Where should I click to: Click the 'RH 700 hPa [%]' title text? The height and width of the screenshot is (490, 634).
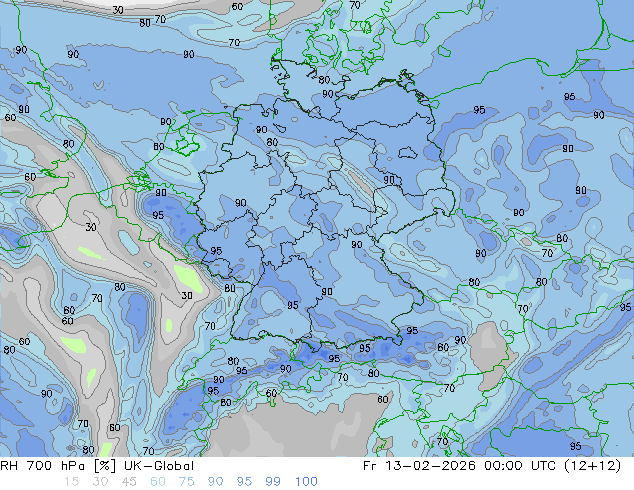pyautogui.click(x=58, y=466)
